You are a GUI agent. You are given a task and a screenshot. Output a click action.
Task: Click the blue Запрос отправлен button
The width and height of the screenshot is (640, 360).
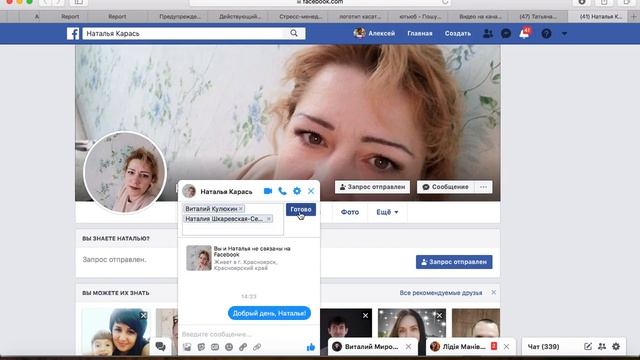454,262
